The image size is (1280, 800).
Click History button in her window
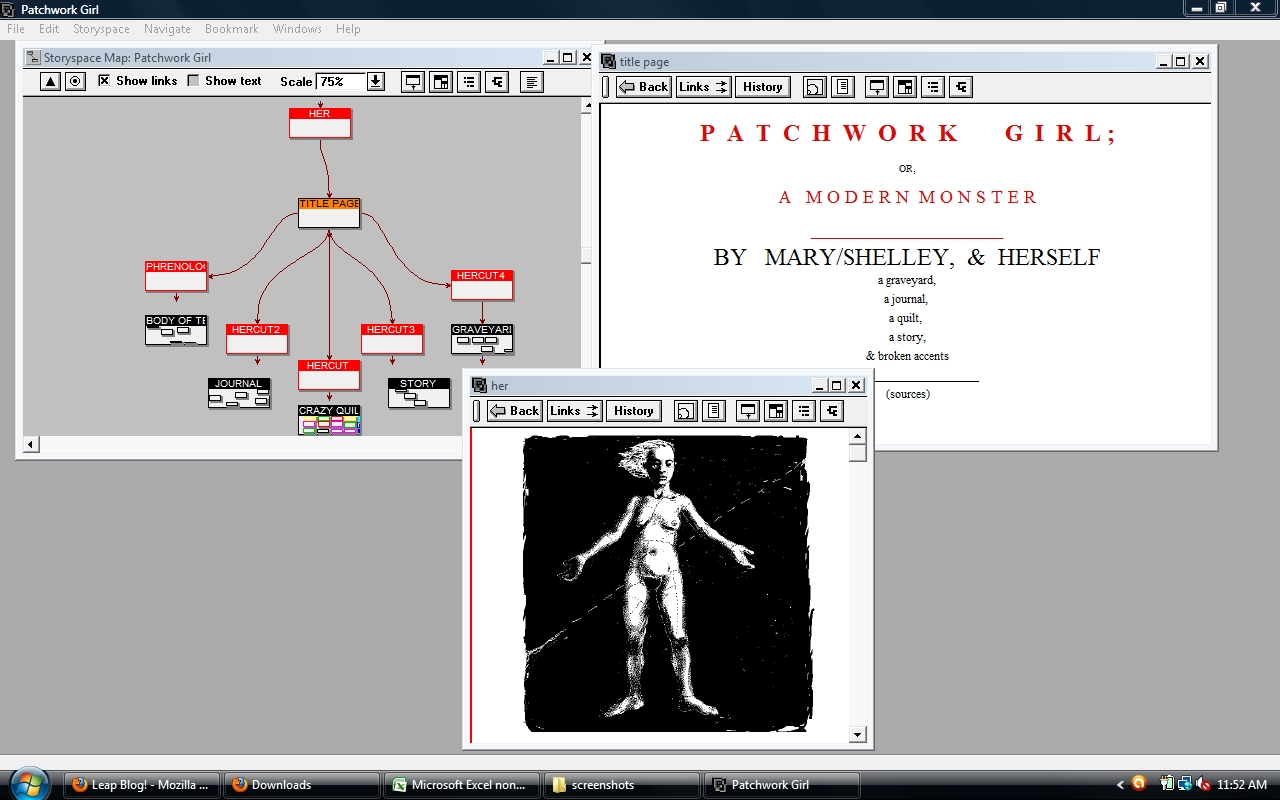634,411
